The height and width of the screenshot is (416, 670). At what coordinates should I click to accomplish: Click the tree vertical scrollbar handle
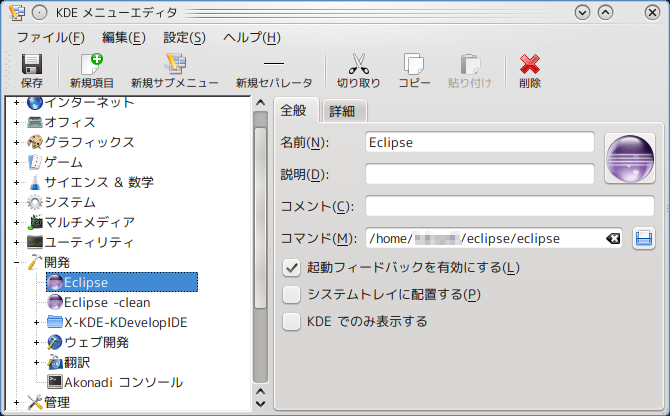pos(260,217)
